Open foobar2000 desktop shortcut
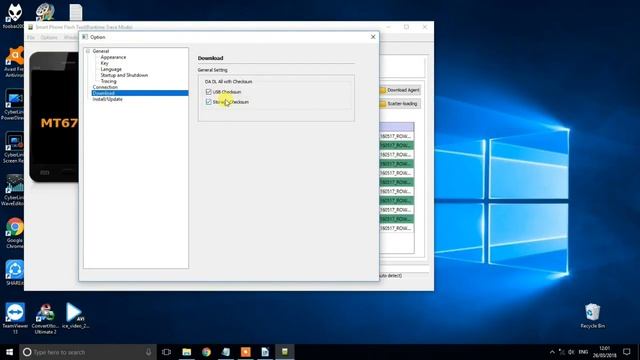Image resolution: width=640 pixels, height=360 pixels. click(x=14, y=16)
